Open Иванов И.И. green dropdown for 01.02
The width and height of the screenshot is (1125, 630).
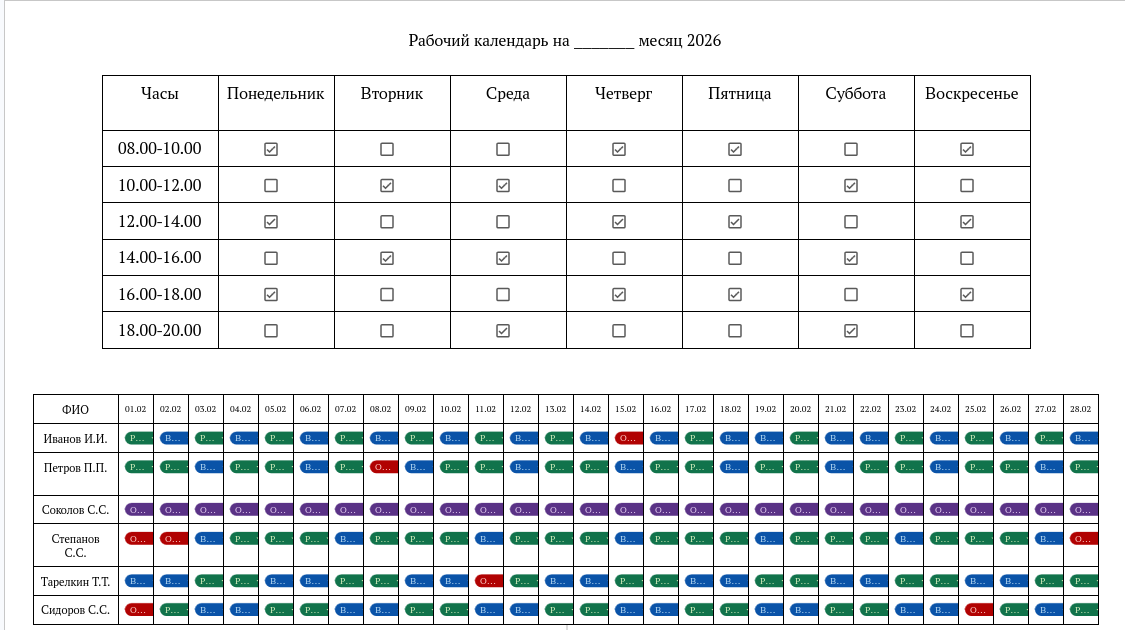pyautogui.click(x=137, y=438)
